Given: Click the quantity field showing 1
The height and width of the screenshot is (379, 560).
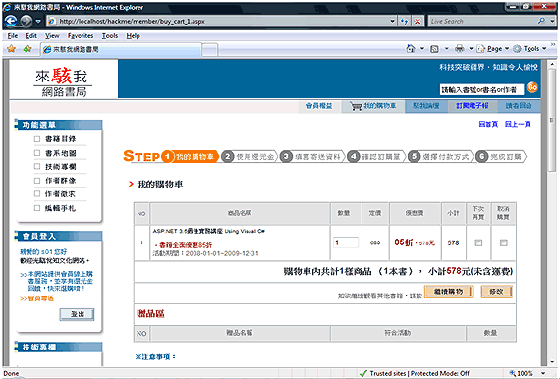Looking at the screenshot, I should (346, 243).
